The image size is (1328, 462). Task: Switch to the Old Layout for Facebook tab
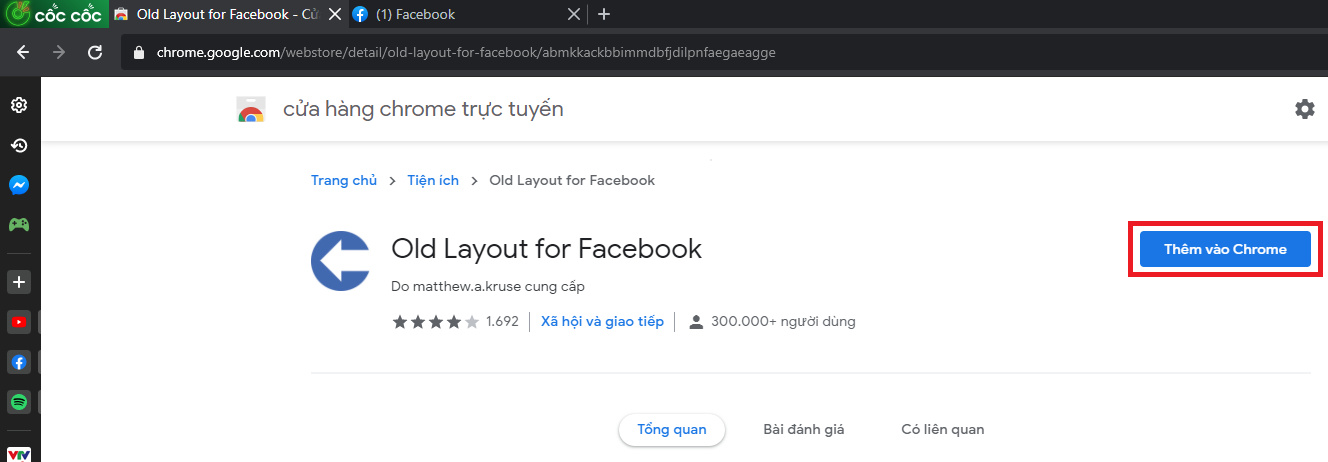[226, 14]
